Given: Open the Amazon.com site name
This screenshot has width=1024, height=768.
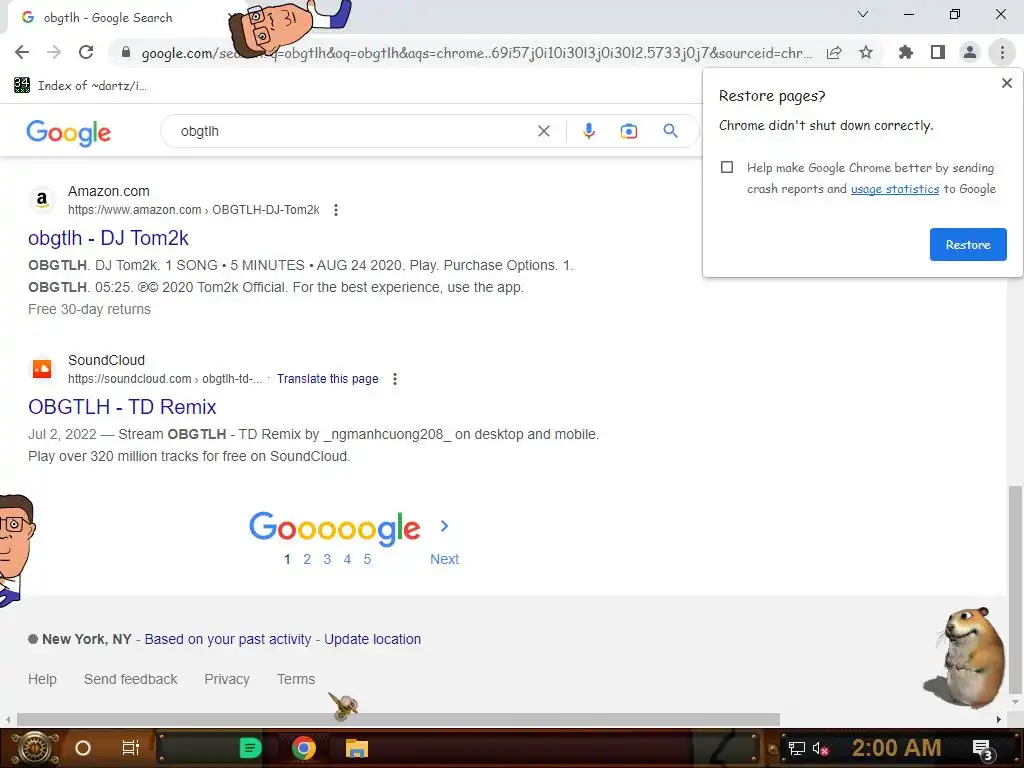Looking at the screenshot, I should pyautogui.click(x=108, y=191).
